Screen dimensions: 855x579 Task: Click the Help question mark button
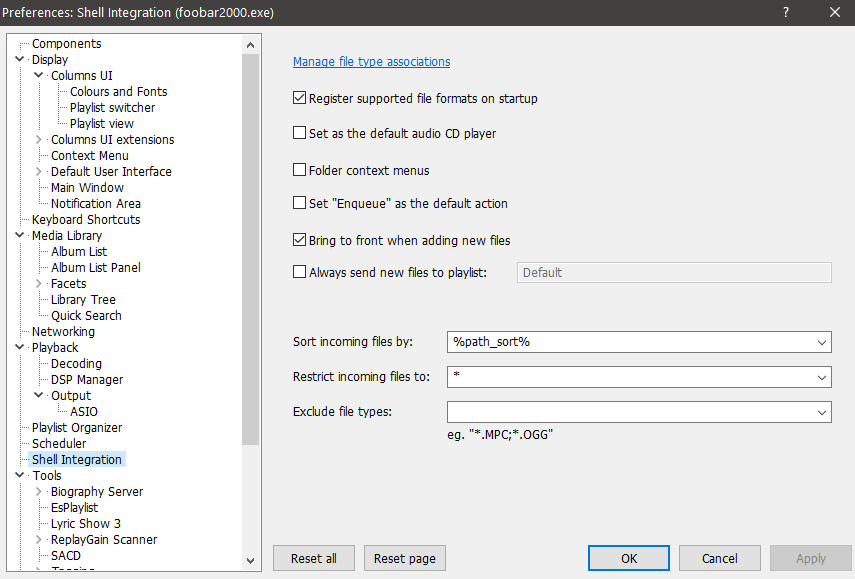786,13
